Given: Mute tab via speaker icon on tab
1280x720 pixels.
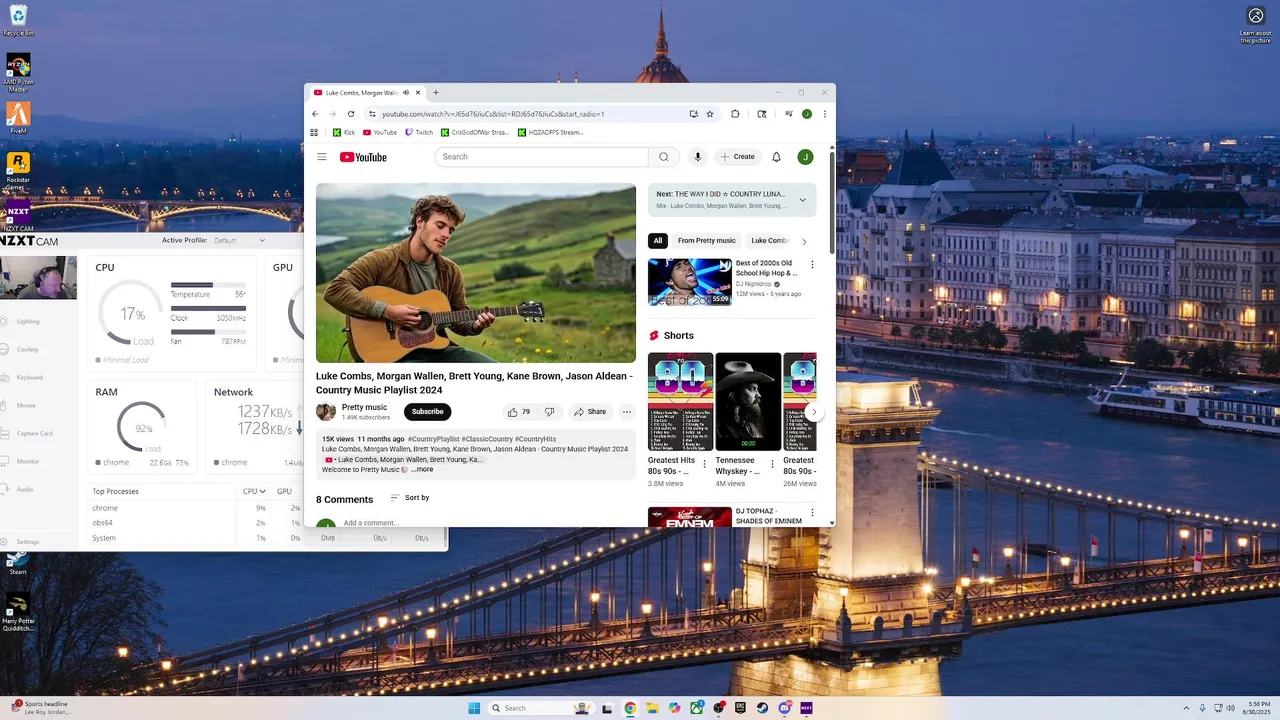Looking at the screenshot, I should (405, 93).
